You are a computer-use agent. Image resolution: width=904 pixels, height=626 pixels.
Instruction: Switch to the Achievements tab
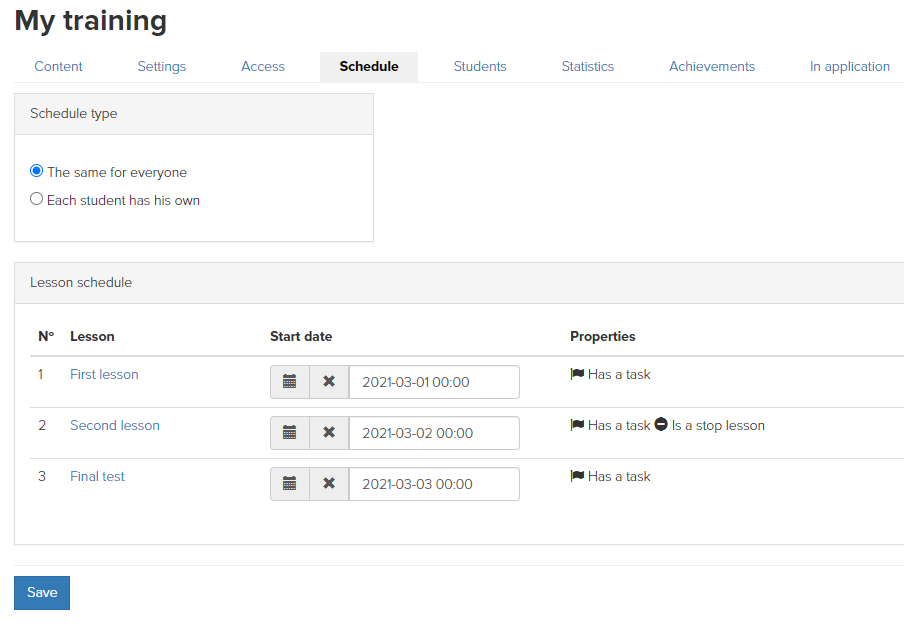711,67
